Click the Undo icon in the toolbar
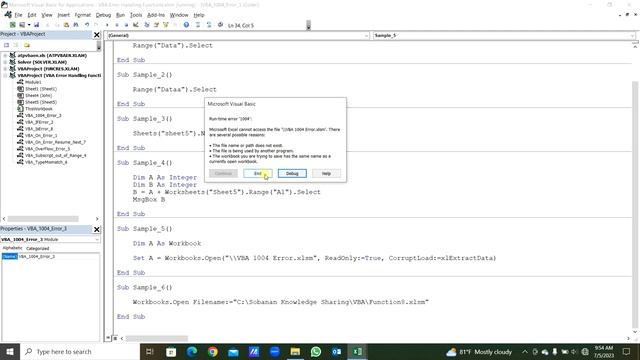Image resolution: width=640 pixels, height=360 pixels. [x=87, y=25]
